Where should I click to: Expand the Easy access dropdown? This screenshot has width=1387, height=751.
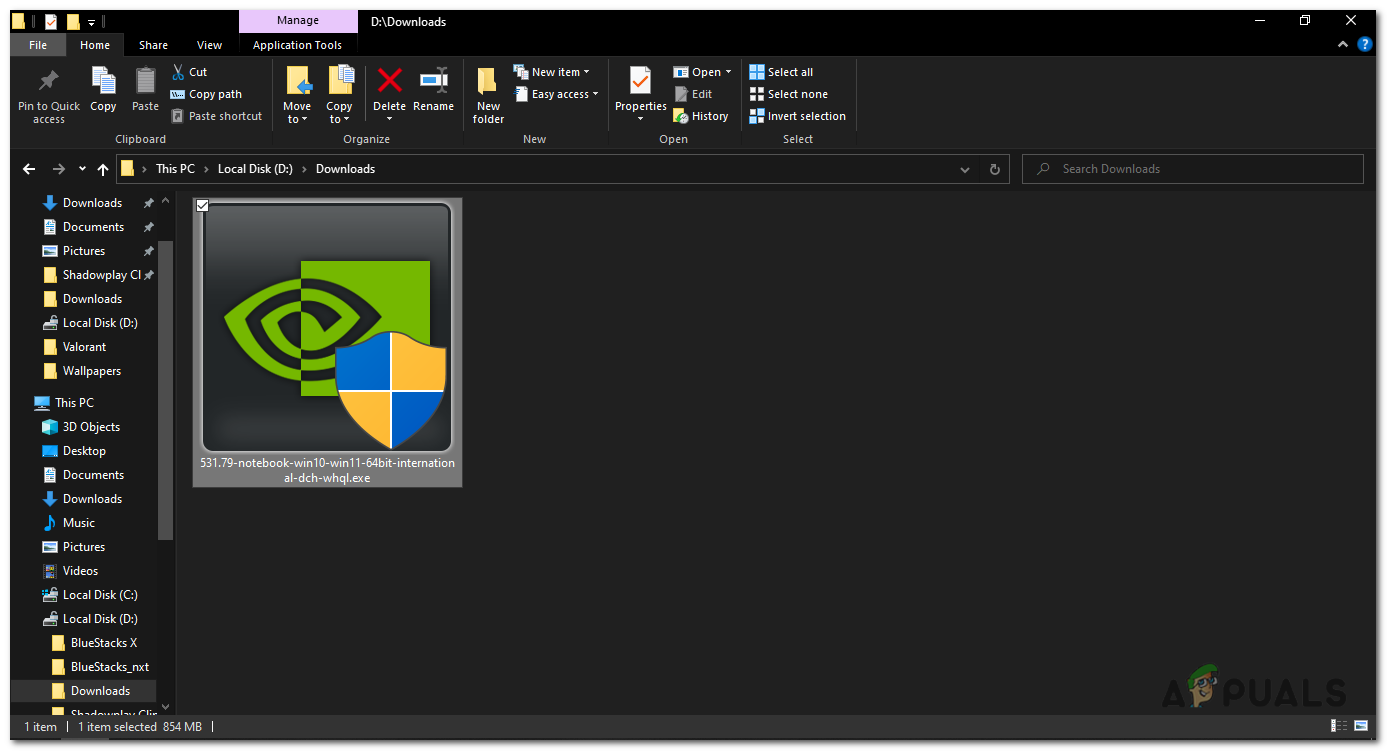point(558,94)
